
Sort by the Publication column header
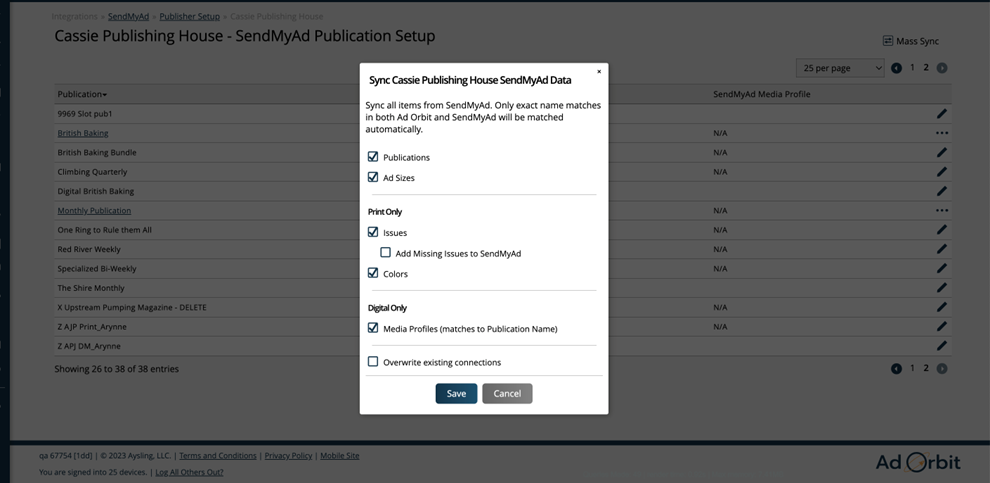click(x=82, y=94)
